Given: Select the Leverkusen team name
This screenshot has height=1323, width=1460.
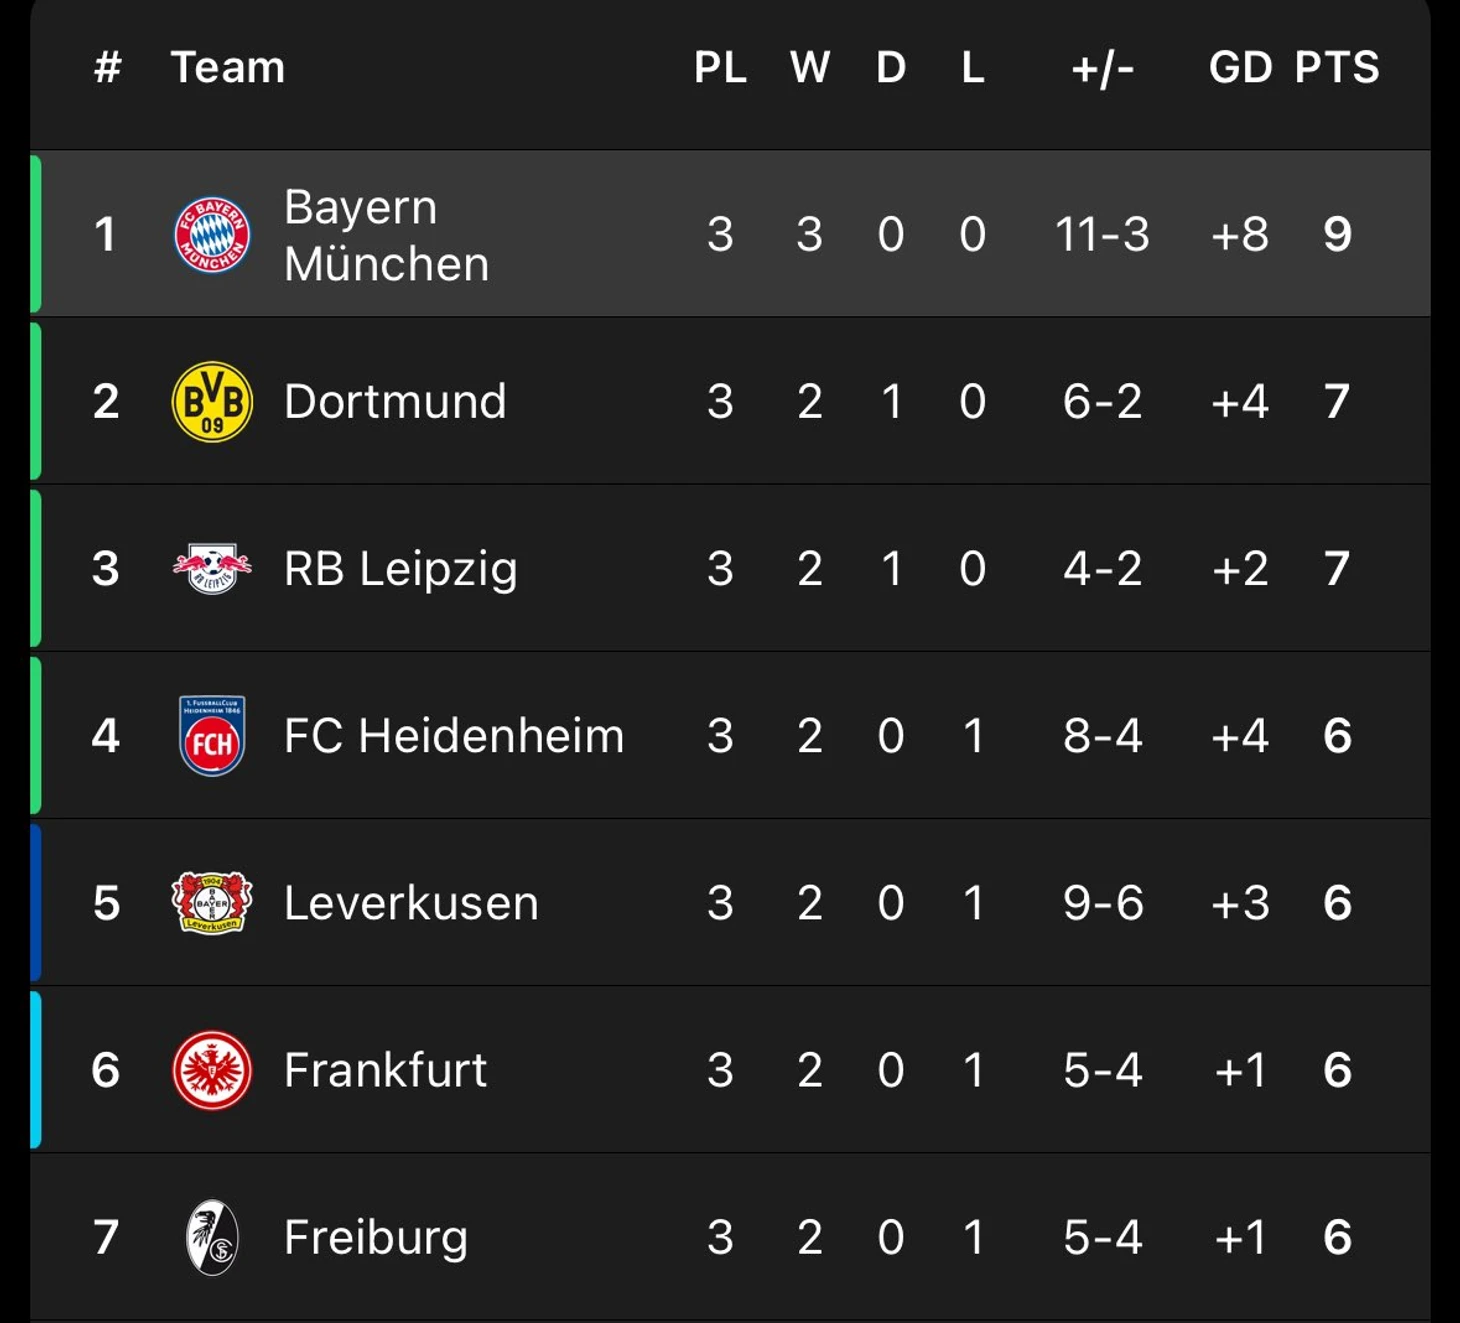Looking at the screenshot, I should click(x=411, y=903).
